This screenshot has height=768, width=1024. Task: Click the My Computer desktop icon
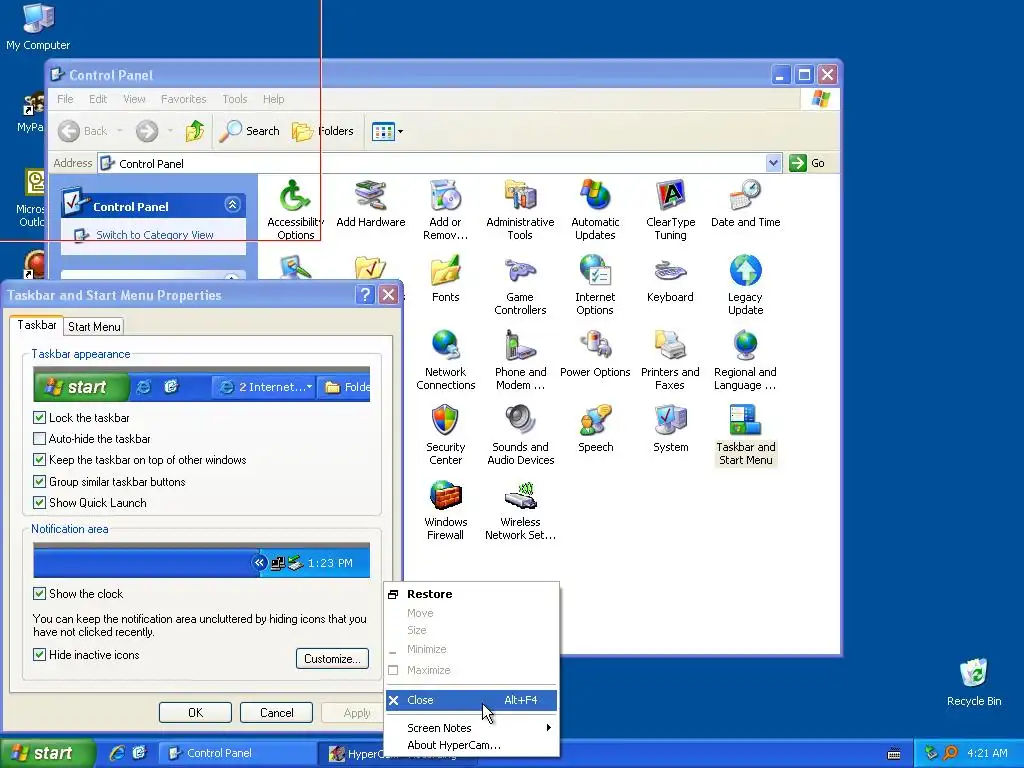[x=38, y=27]
